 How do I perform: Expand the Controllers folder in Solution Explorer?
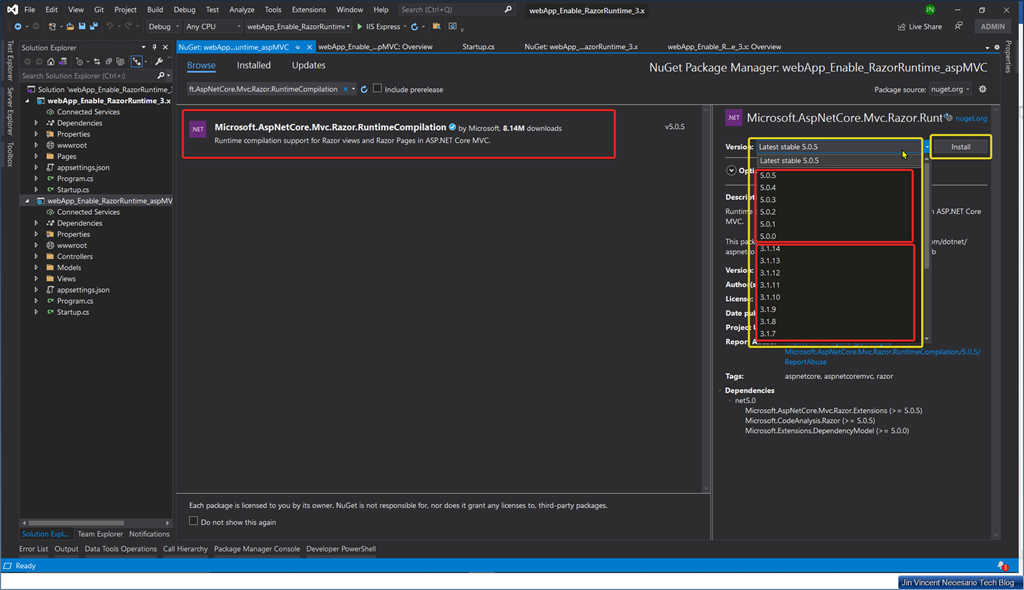[x=37, y=256]
